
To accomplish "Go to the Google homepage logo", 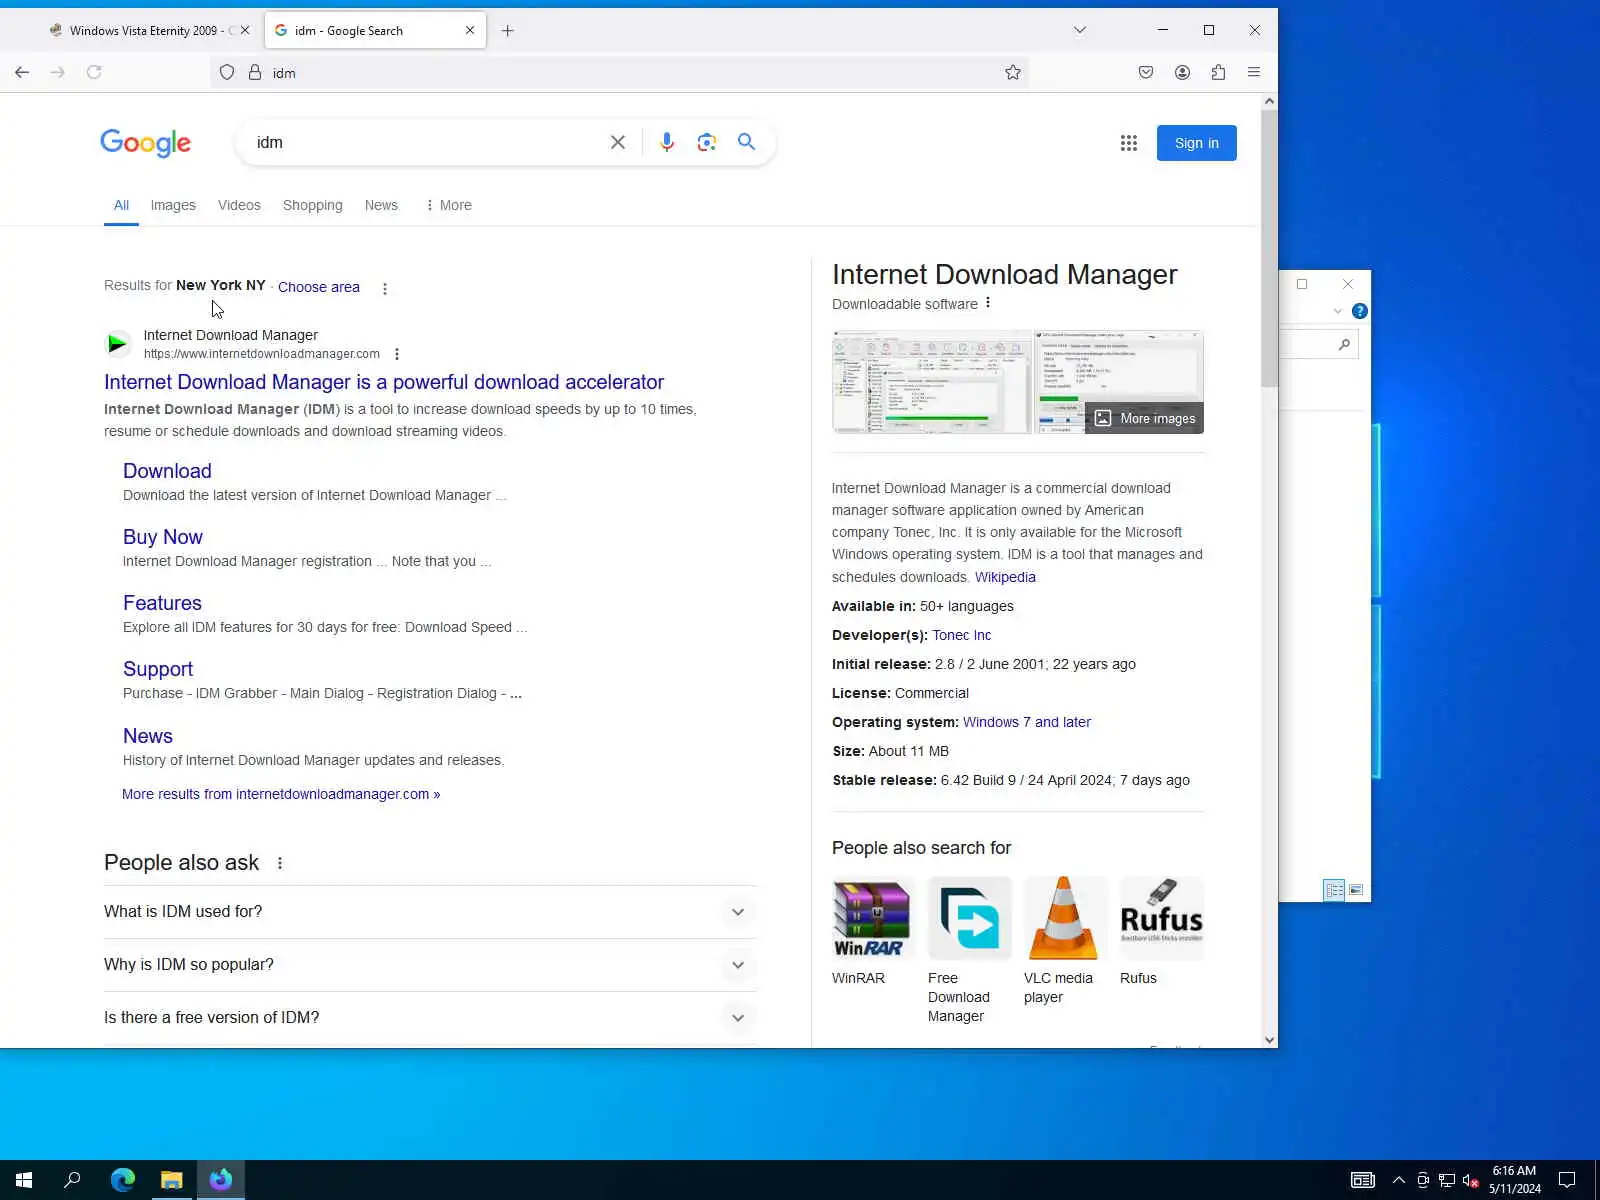I will tap(146, 143).
